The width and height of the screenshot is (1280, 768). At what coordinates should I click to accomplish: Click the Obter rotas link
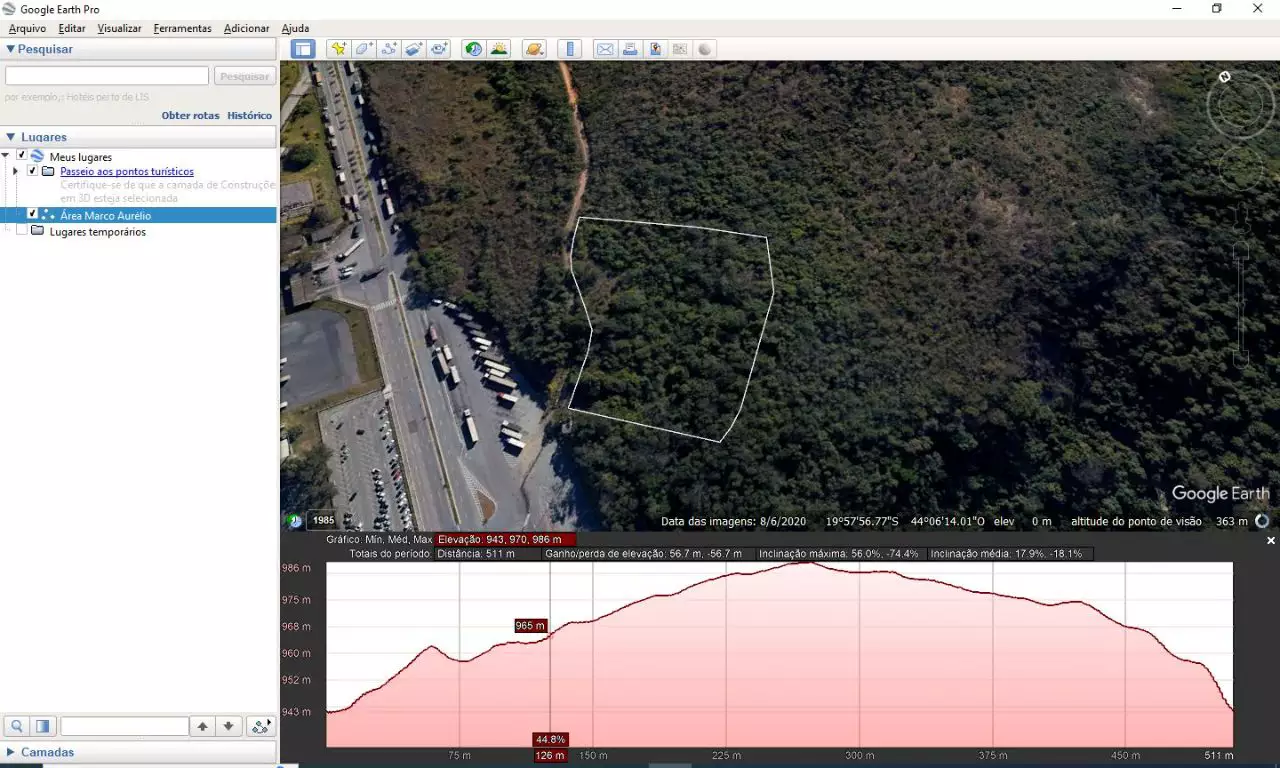190,115
